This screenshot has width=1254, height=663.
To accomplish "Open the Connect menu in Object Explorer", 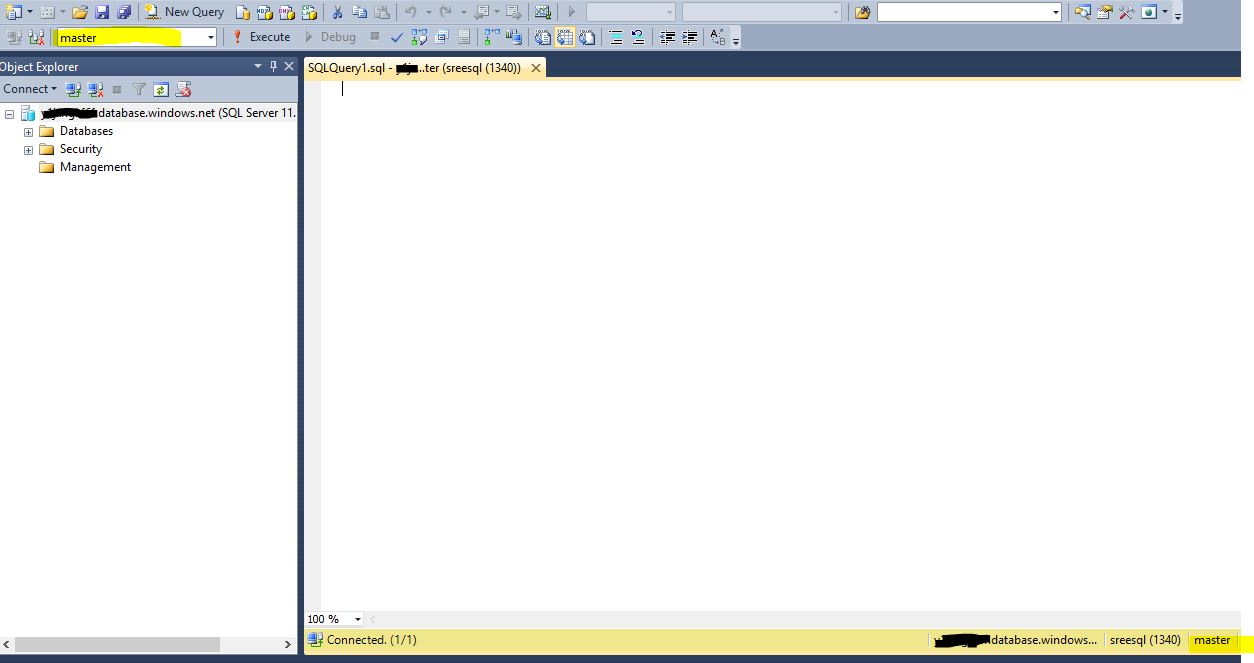I will click(x=28, y=89).
